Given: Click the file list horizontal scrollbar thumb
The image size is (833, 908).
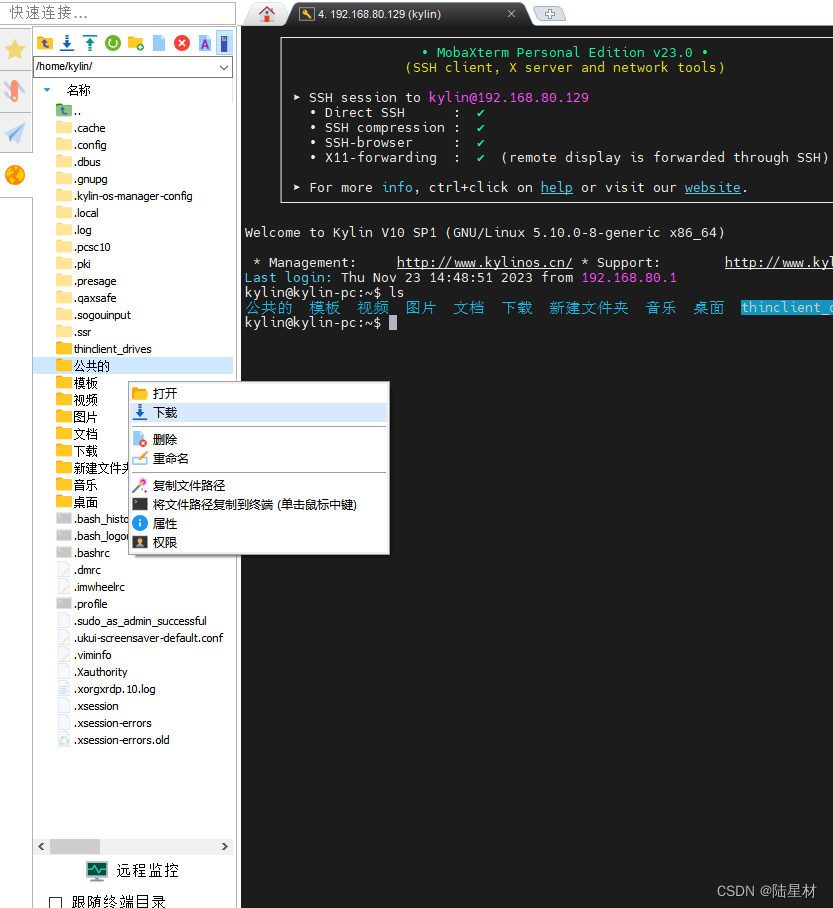Looking at the screenshot, I should 75,847.
